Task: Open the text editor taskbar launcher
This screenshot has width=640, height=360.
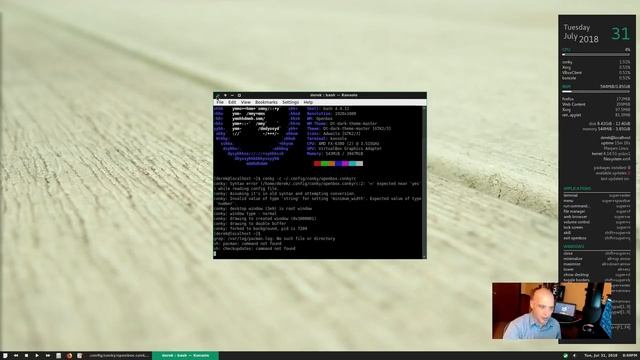Action: (x=80, y=356)
